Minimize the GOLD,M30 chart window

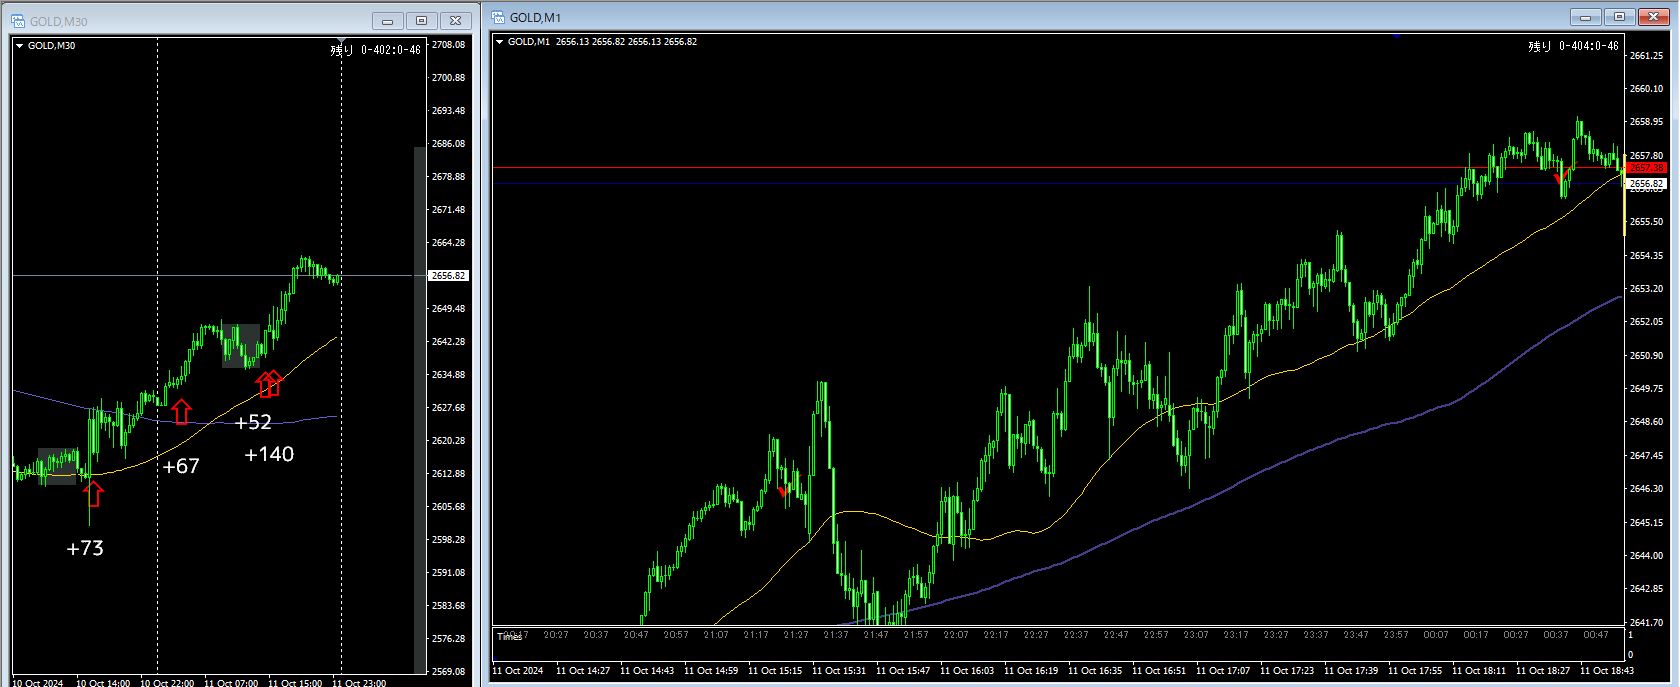point(389,21)
